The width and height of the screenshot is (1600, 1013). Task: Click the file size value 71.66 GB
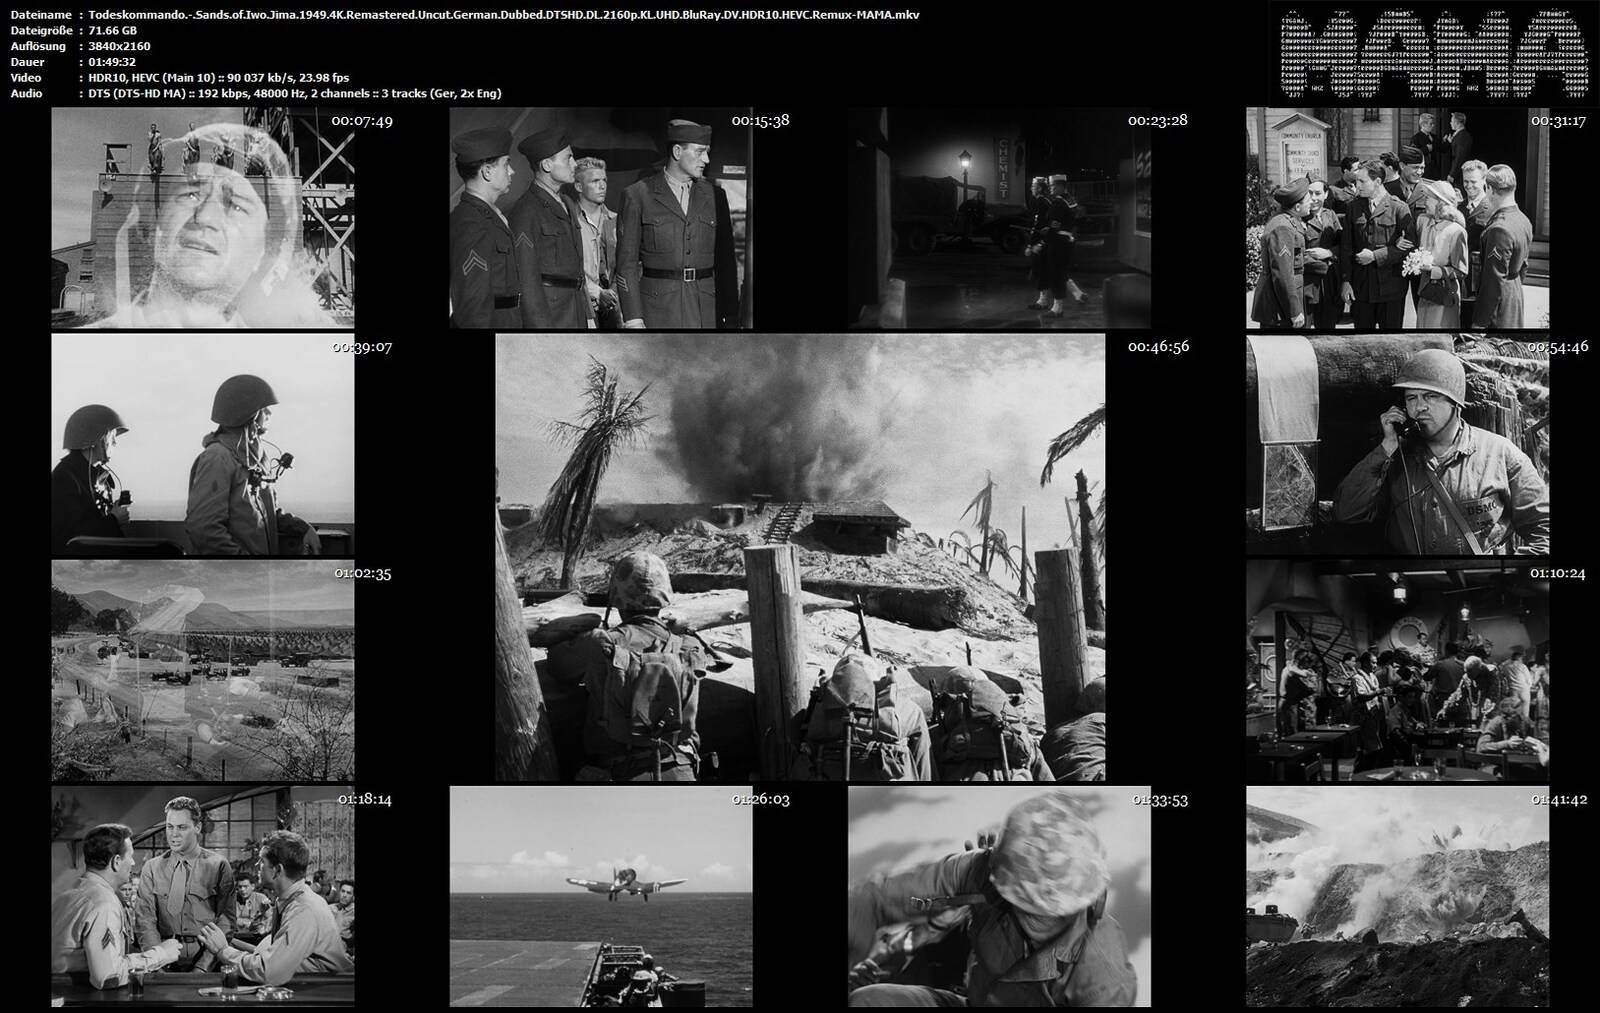point(112,30)
